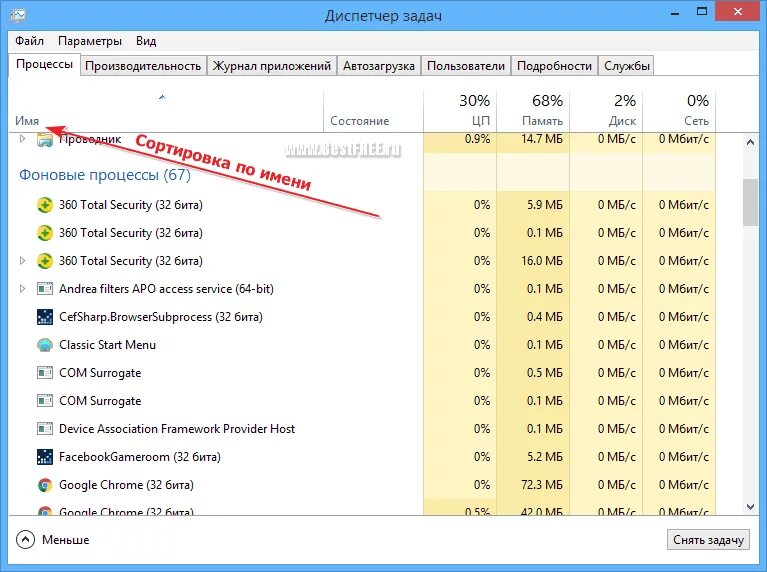Select the FacebookGameroom (32 бита) row name
Viewport: 767px width, 572px height.
coord(139,457)
